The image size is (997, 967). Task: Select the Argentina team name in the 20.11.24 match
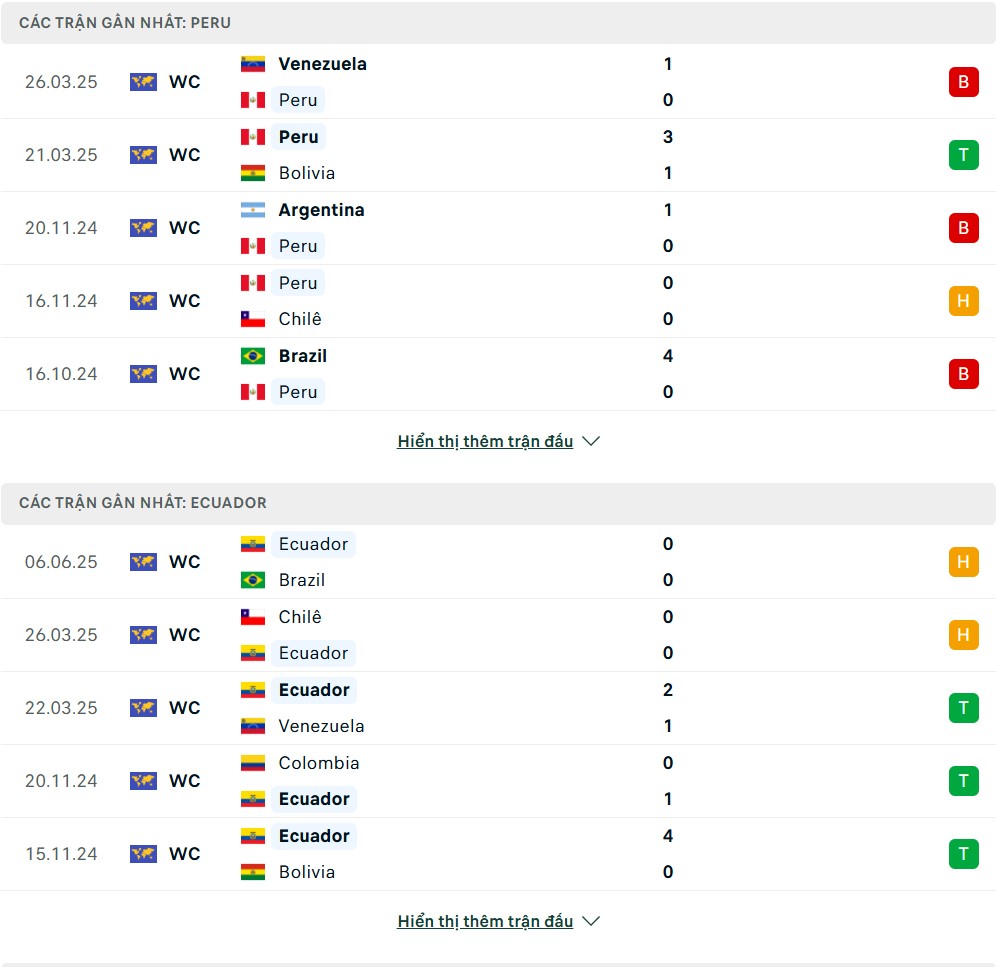[x=322, y=210]
